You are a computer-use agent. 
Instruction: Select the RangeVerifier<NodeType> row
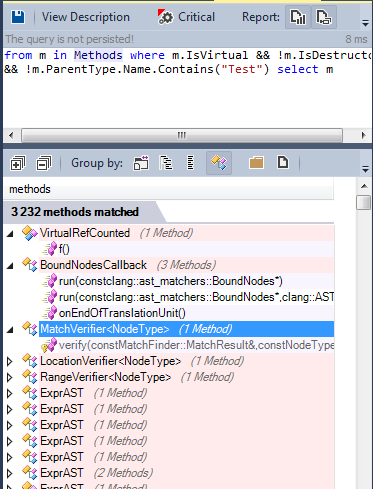[x=187, y=377]
